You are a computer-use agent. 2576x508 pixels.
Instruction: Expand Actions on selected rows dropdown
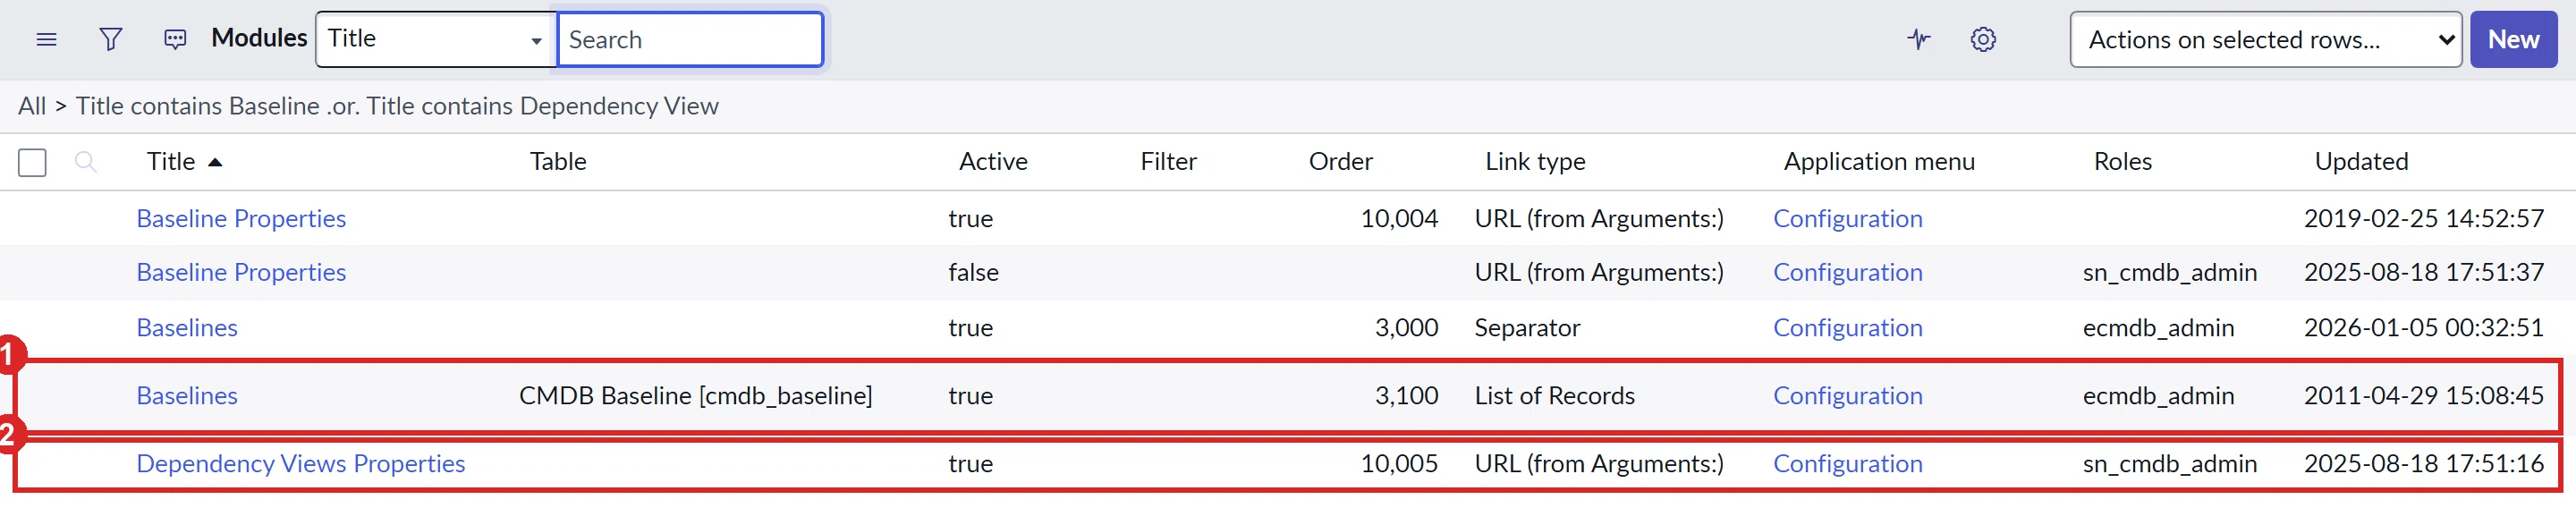tap(2265, 40)
